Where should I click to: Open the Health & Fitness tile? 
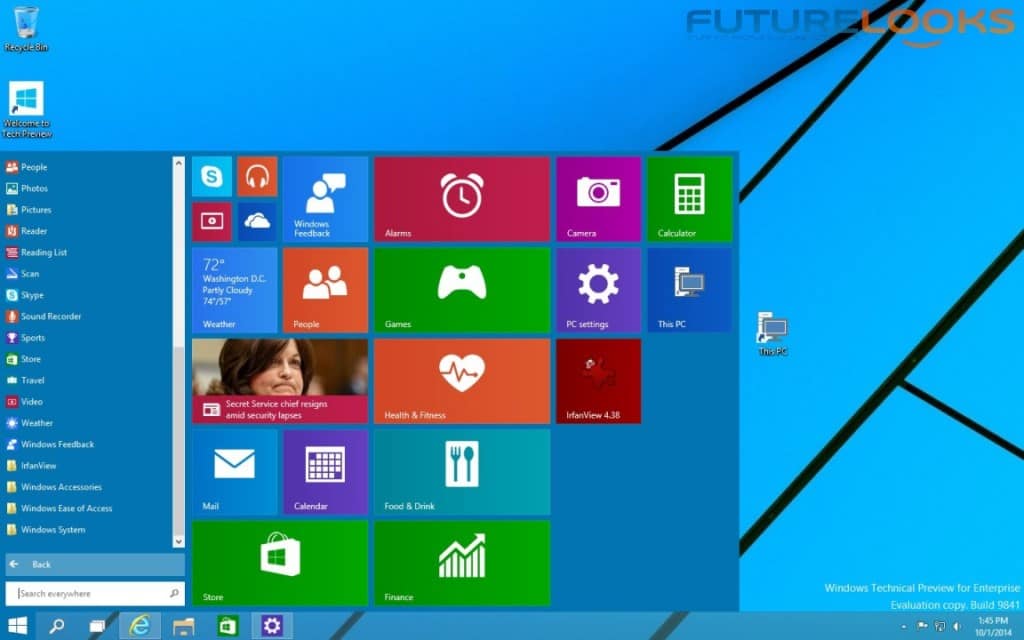(461, 380)
